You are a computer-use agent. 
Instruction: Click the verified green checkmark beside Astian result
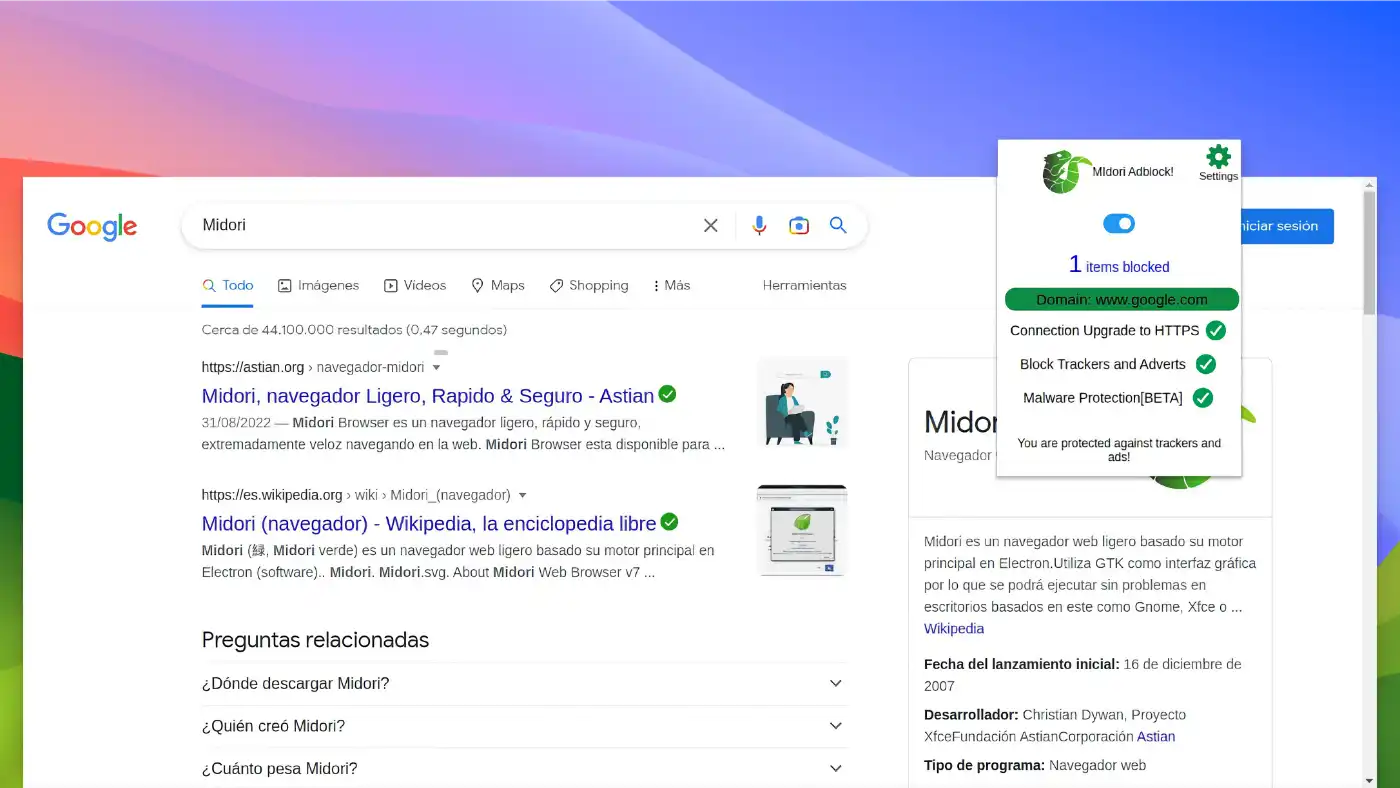coord(667,395)
